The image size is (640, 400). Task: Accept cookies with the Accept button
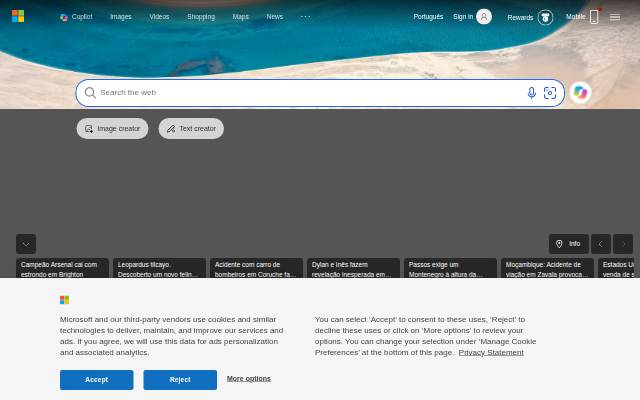point(97,380)
